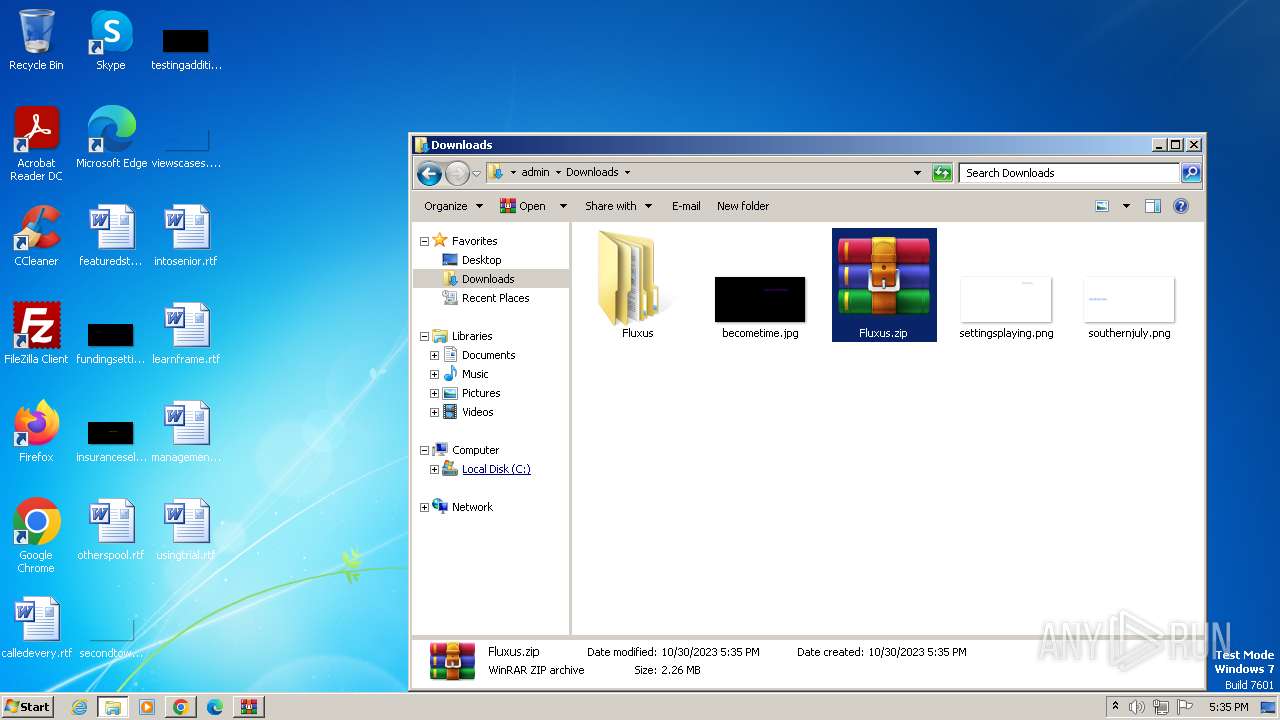This screenshot has height=720, width=1280.
Task: Select the testingadditi... desktop file
Action: 186,47
